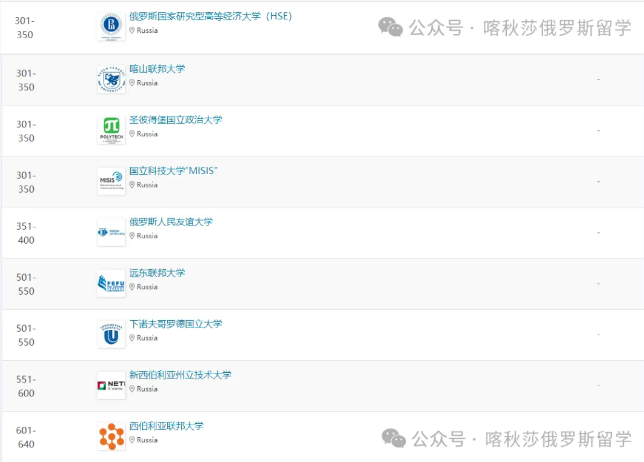Open the 新西伯利亚州立技术大学 link
Screen dimensions: 644x462
(x=180, y=375)
